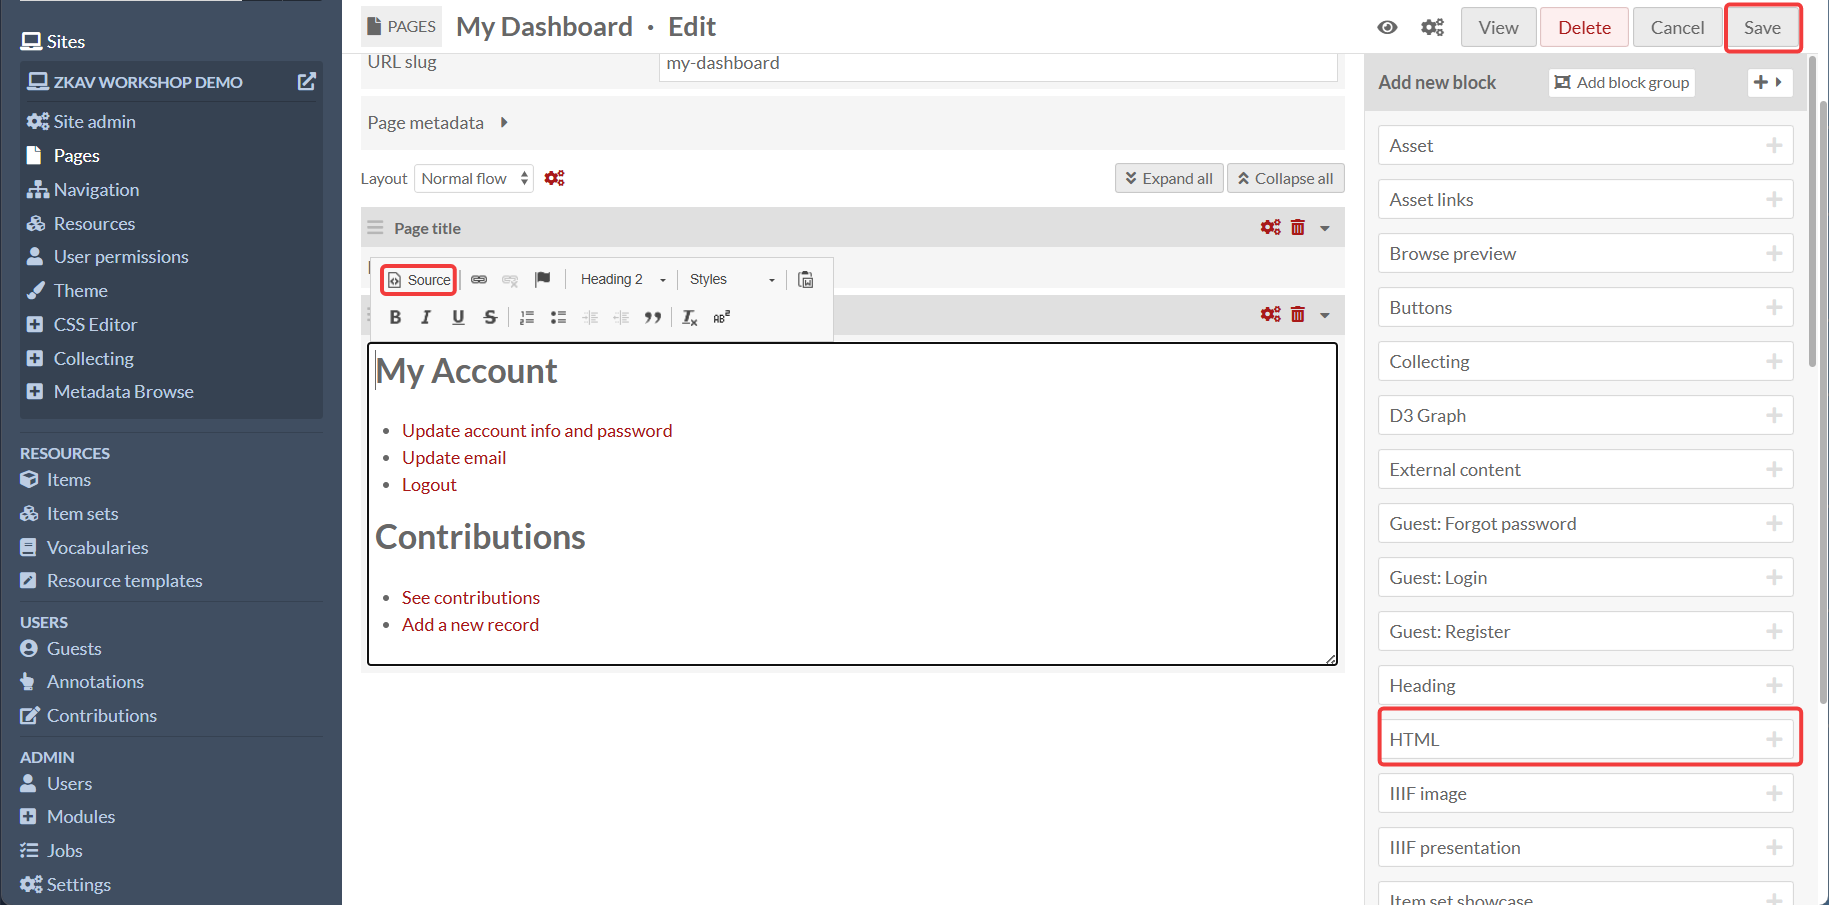Add an Asset links block
Viewport: 1829px width, 905px height.
(1585, 200)
